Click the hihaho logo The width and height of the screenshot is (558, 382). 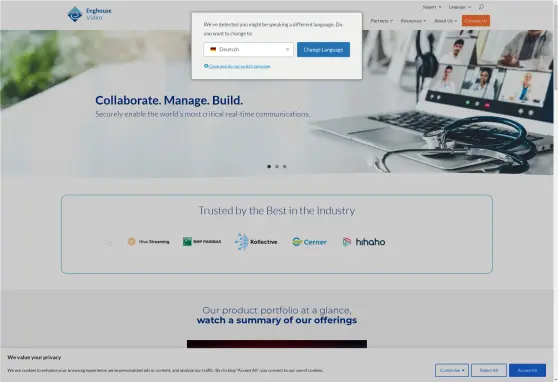[364, 242]
